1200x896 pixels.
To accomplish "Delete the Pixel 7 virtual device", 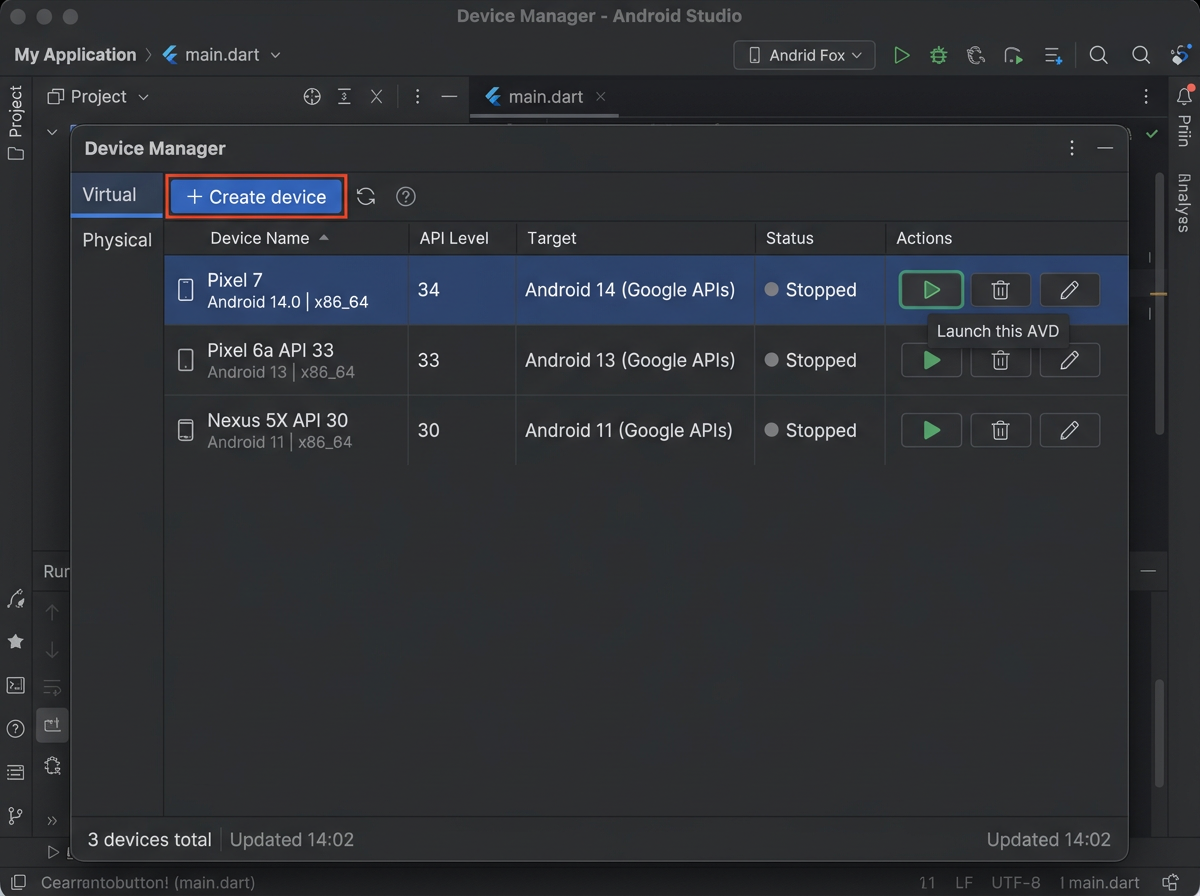I will 1000,290.
